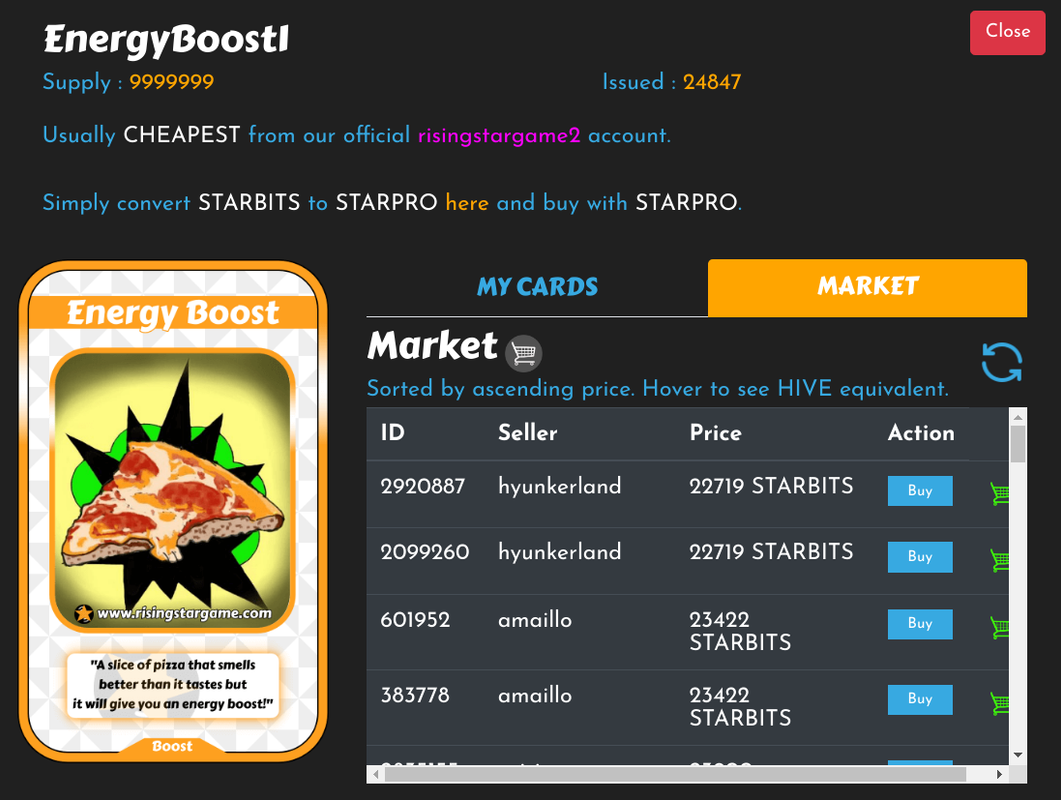Click seller amaillo in row 383778

tap(535, 695)
